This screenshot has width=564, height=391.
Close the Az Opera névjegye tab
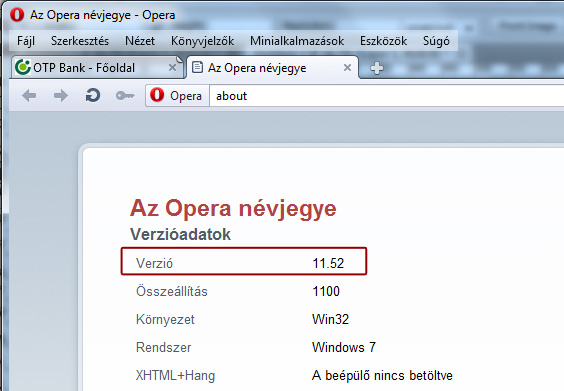[347, 67]
